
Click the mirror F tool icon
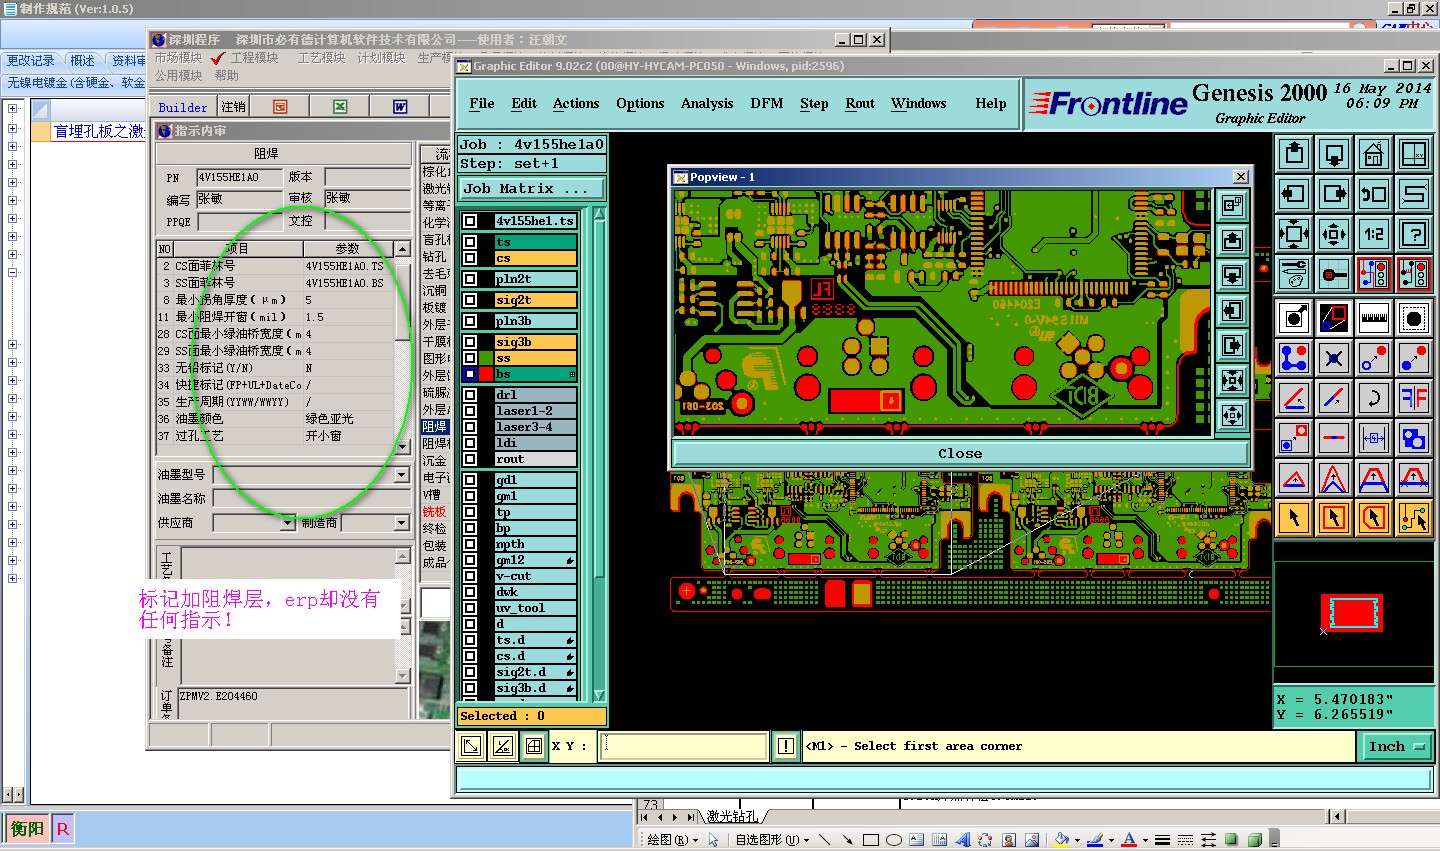tap(1413, 398)
